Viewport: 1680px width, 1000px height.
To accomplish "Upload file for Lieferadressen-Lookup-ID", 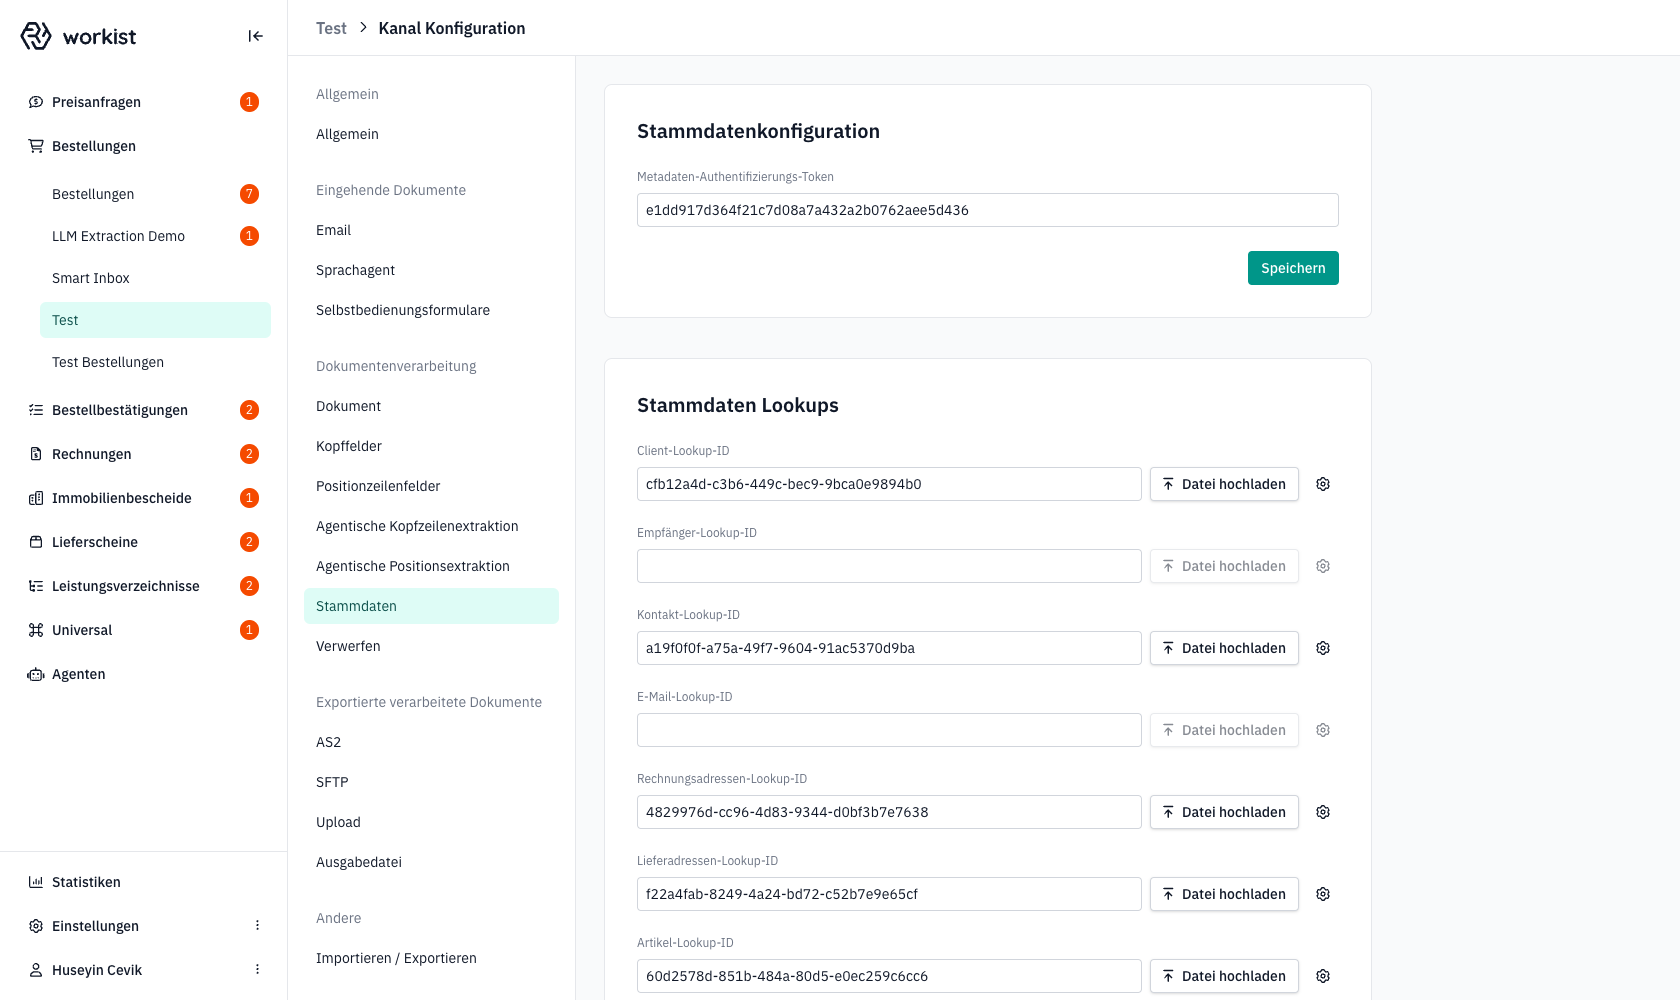I will [1224, 894].
